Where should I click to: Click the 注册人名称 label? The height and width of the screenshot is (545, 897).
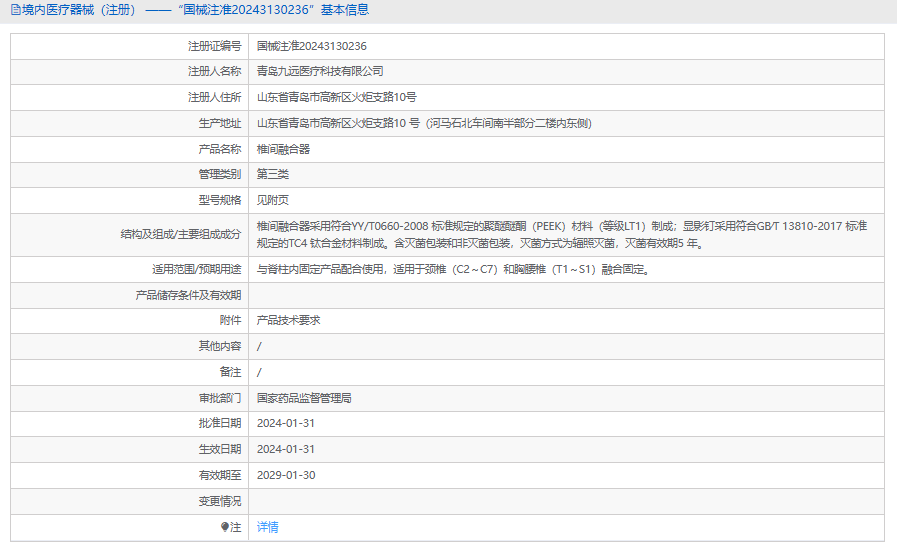pos(215,71)
